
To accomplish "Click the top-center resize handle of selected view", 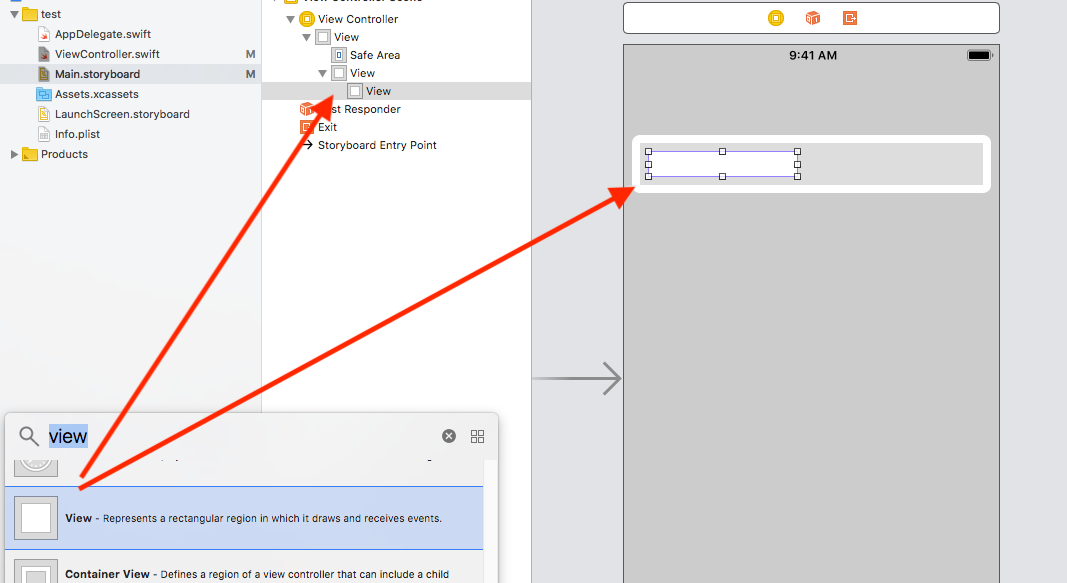I will 723,152.
